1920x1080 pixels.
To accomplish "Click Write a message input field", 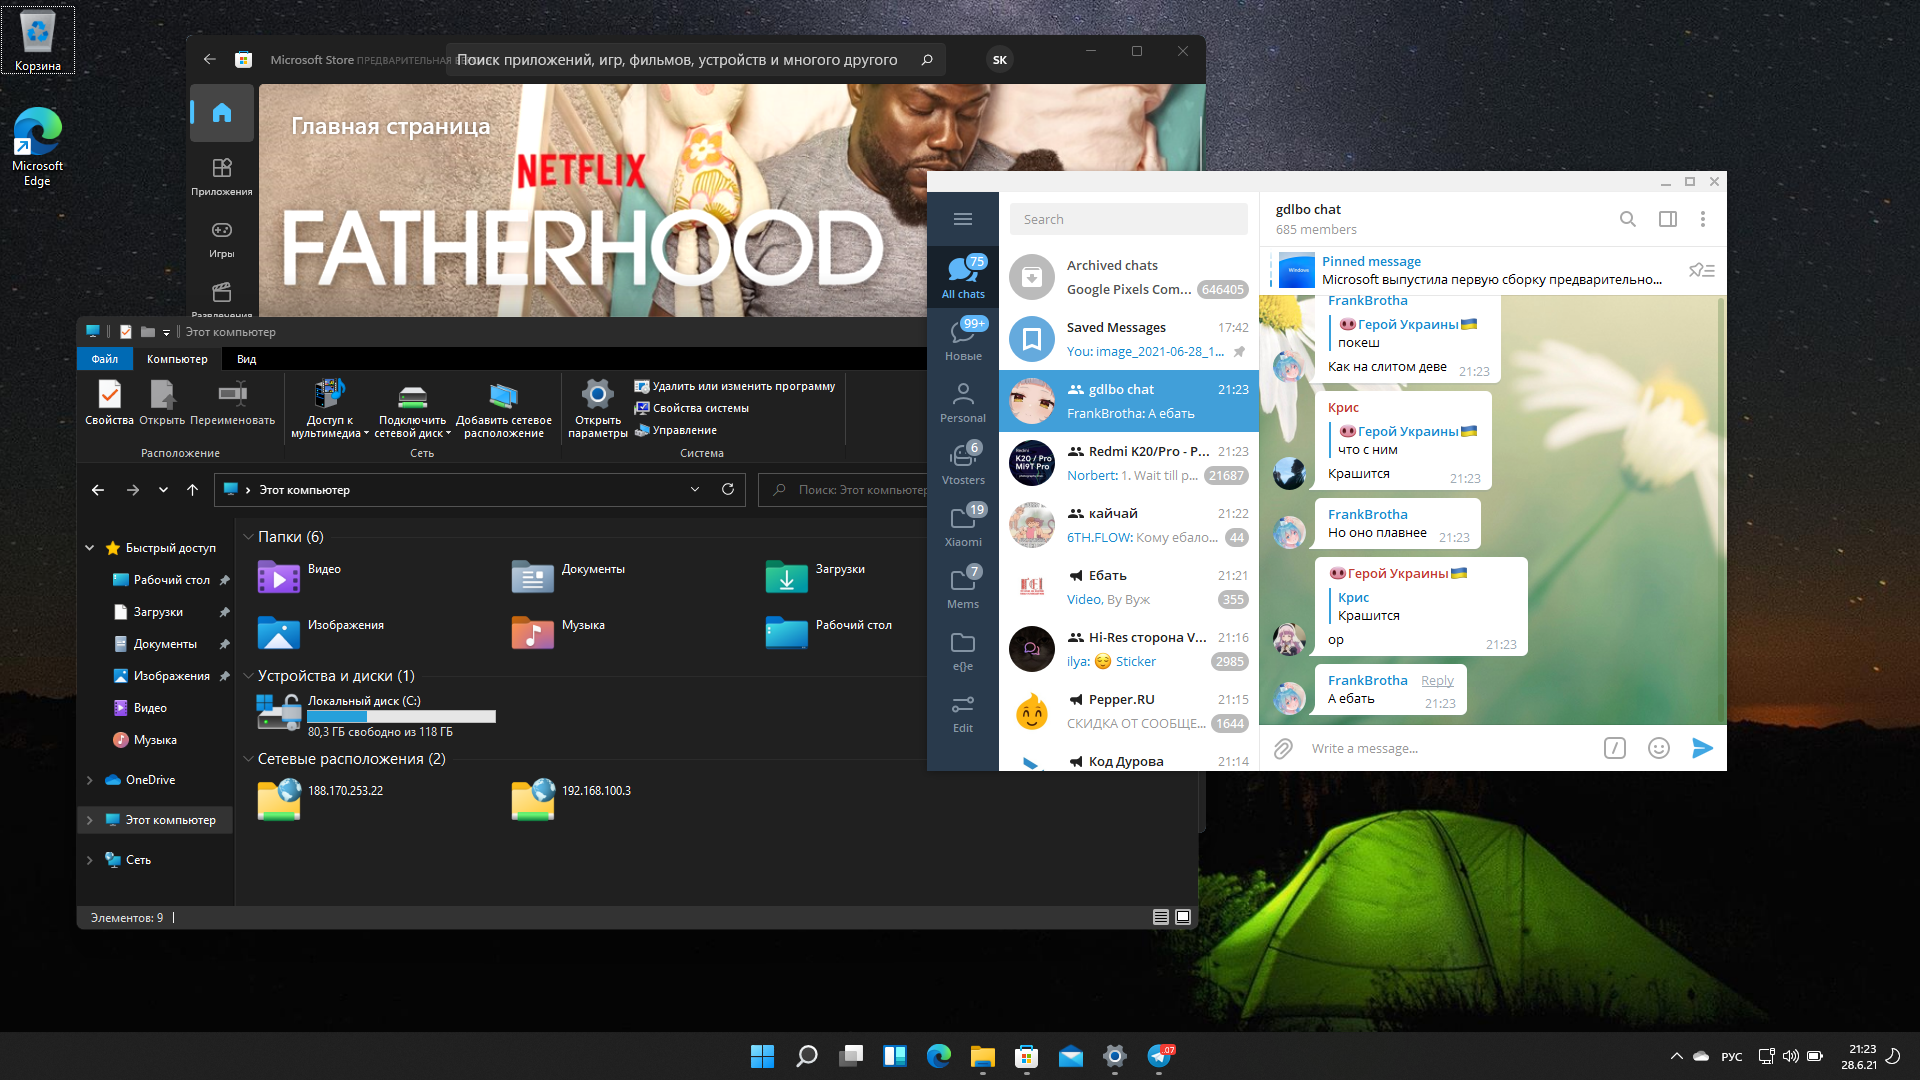I will coord(1450,748).
